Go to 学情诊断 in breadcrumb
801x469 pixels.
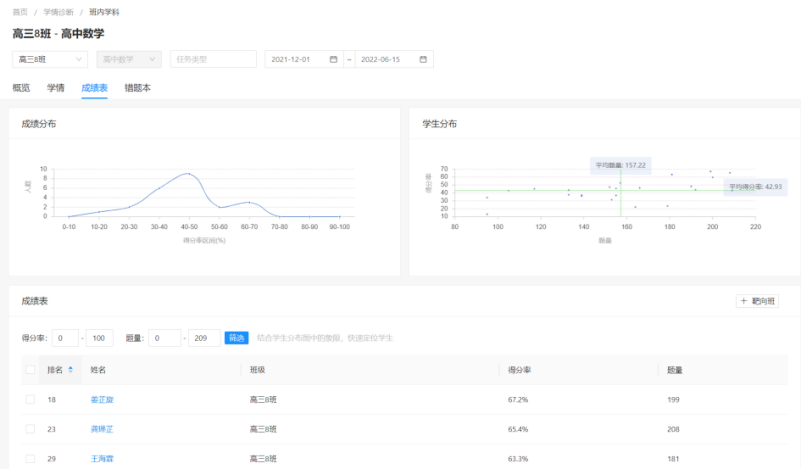pyautogui.click(x=58, y=12)
